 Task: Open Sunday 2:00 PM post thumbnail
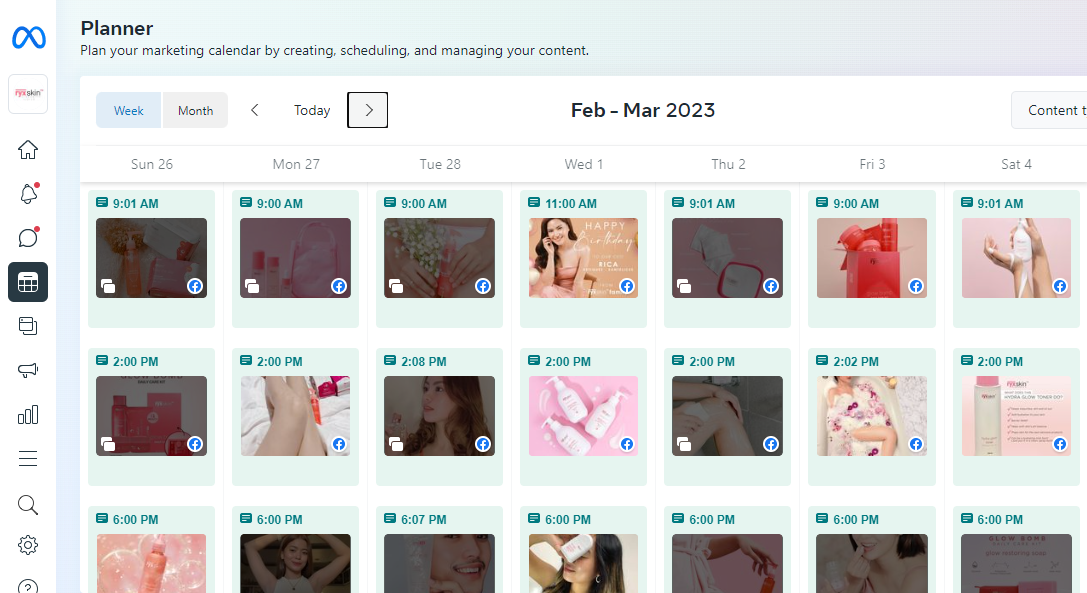point(151,416)
